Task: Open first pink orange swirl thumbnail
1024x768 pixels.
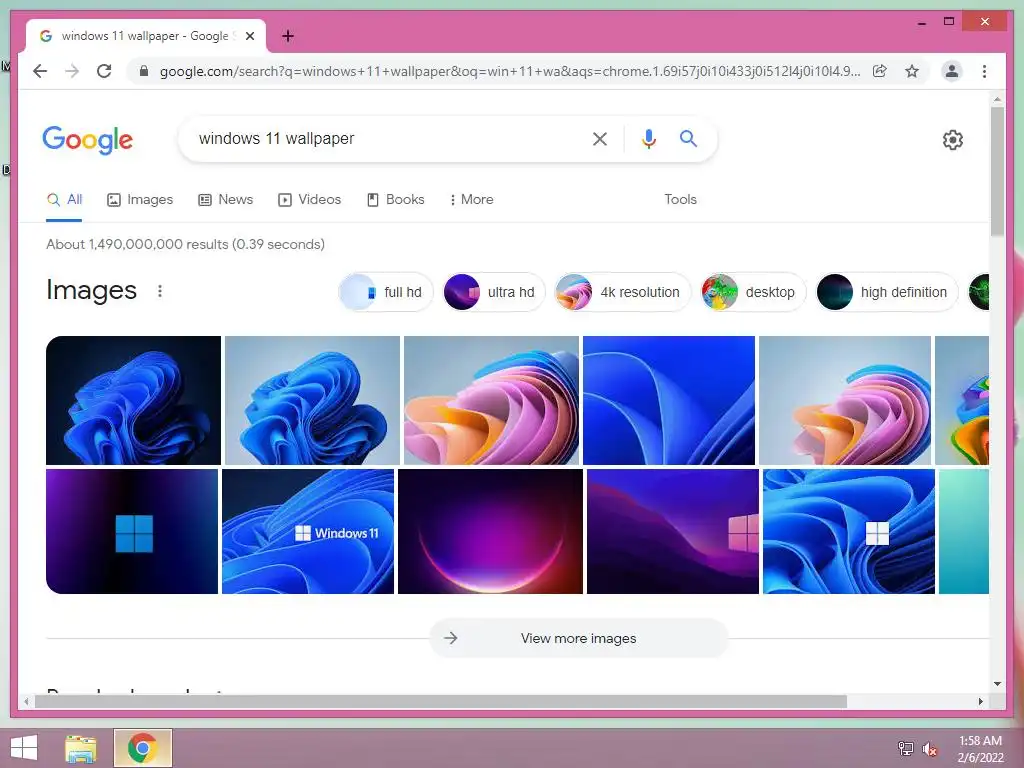Action: [x=491, y=400]
